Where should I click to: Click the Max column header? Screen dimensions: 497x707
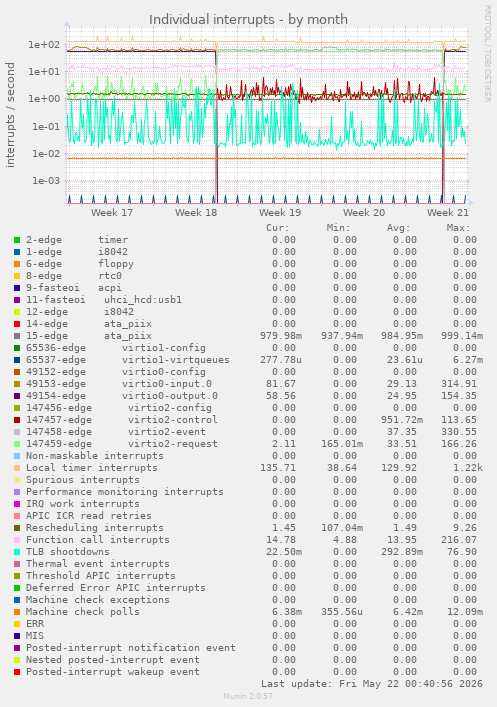click(459, 228)
